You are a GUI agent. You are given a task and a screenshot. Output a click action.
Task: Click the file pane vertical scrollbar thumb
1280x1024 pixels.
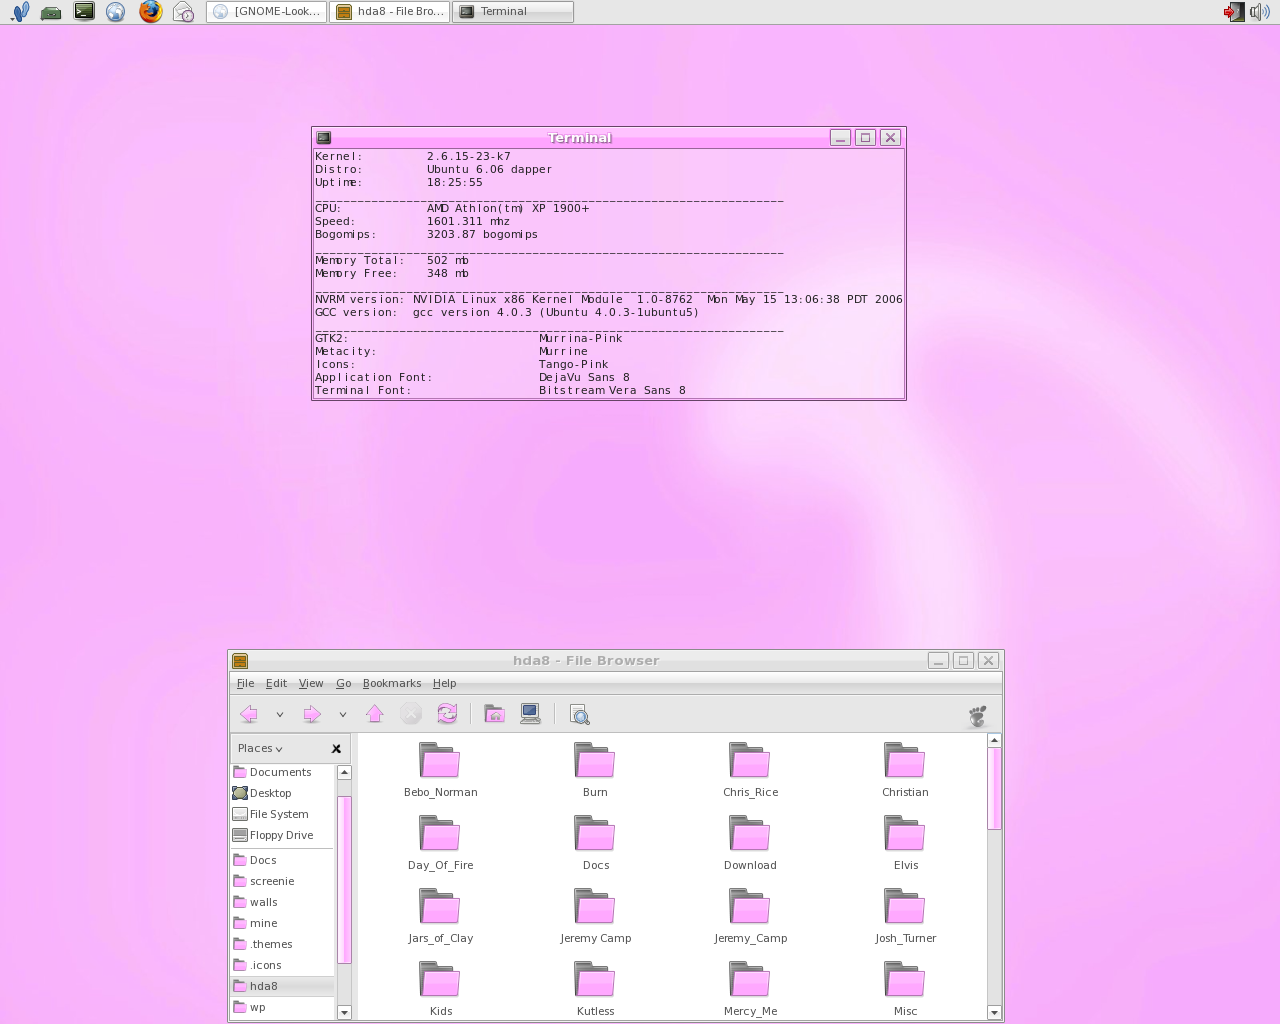(x=994, y=788)
